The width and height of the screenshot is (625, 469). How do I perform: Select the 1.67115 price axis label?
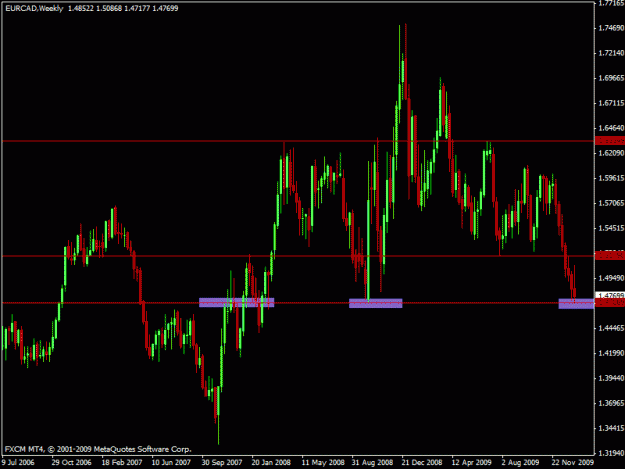pyautogui.click(x=611, y=103)
